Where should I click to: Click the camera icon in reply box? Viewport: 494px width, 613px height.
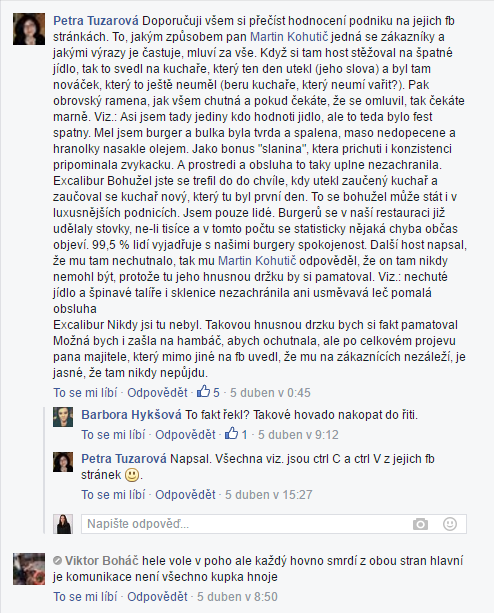pyautogui.click(x=421, y=524)
